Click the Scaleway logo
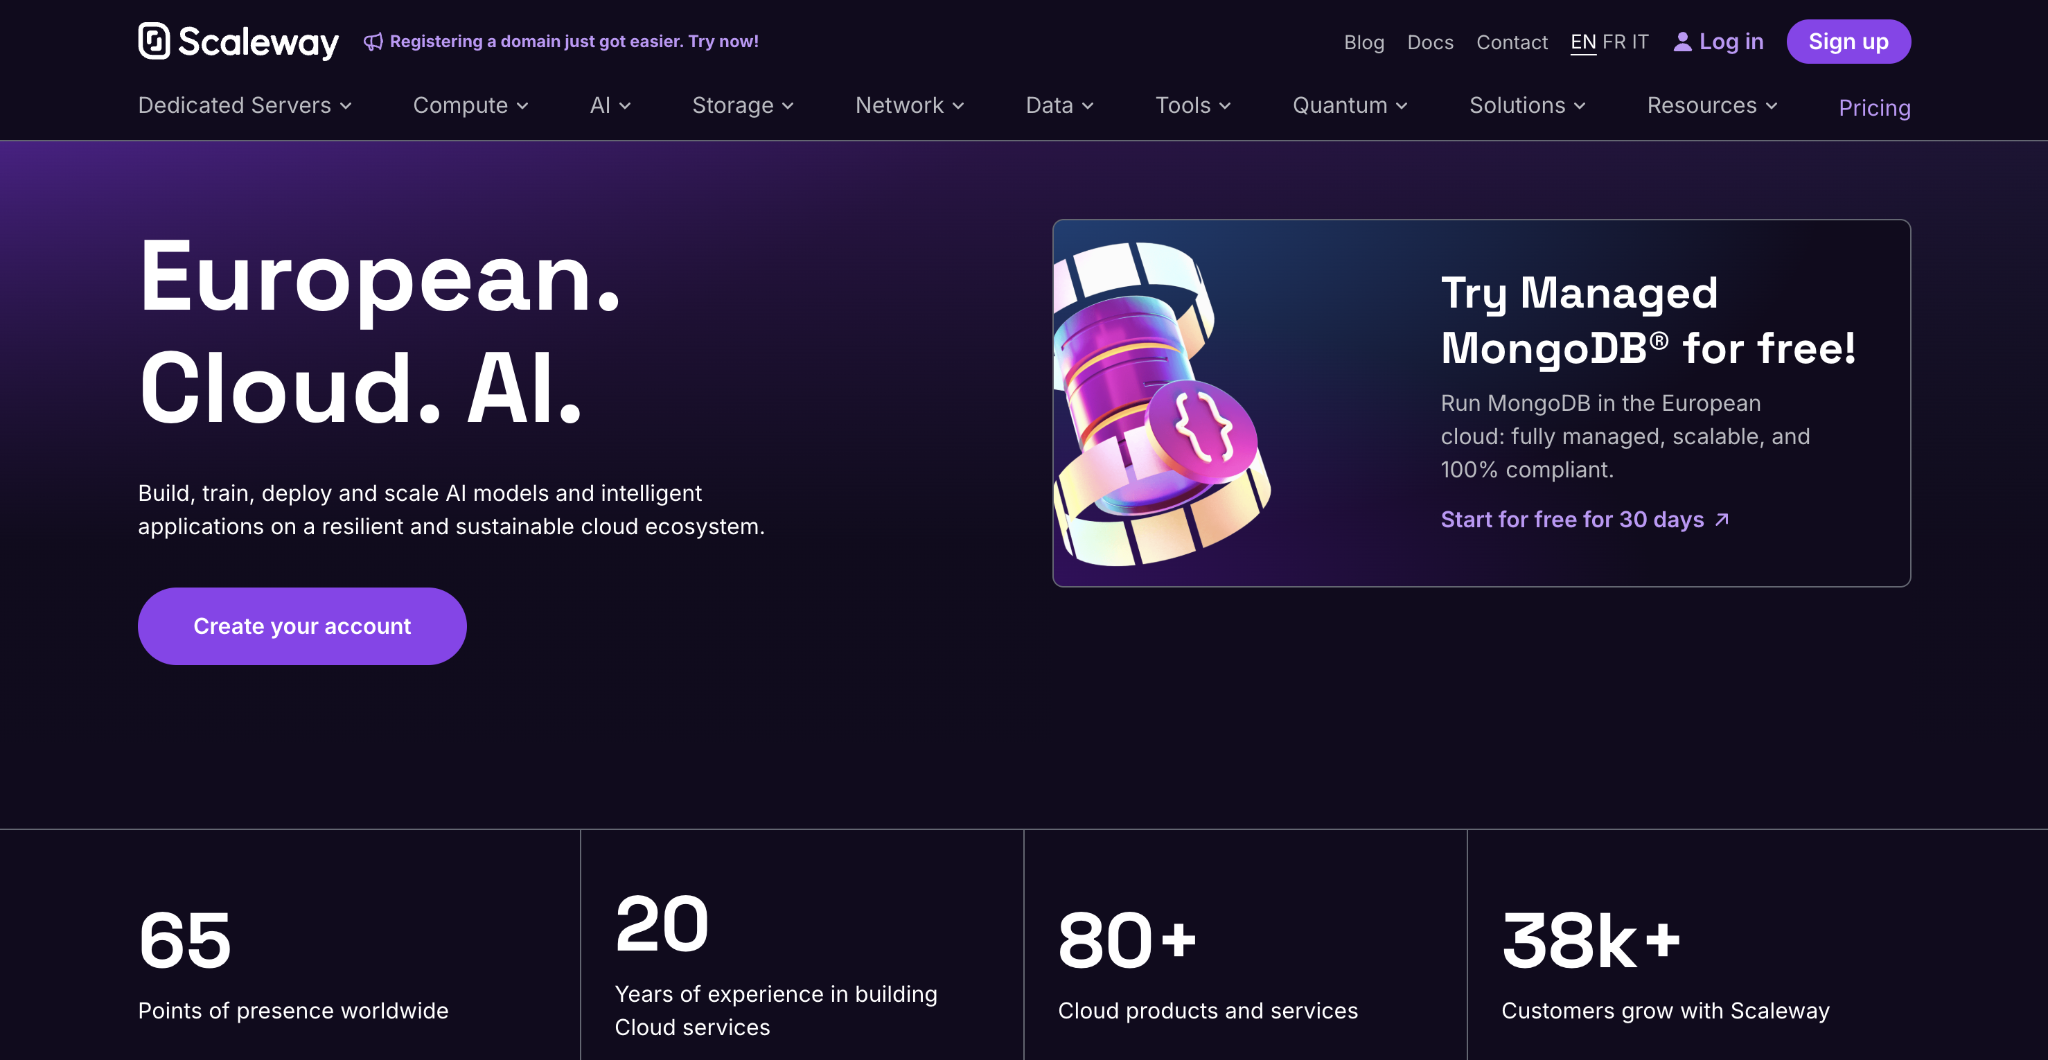The image size is (2048, 1060). 237,41
